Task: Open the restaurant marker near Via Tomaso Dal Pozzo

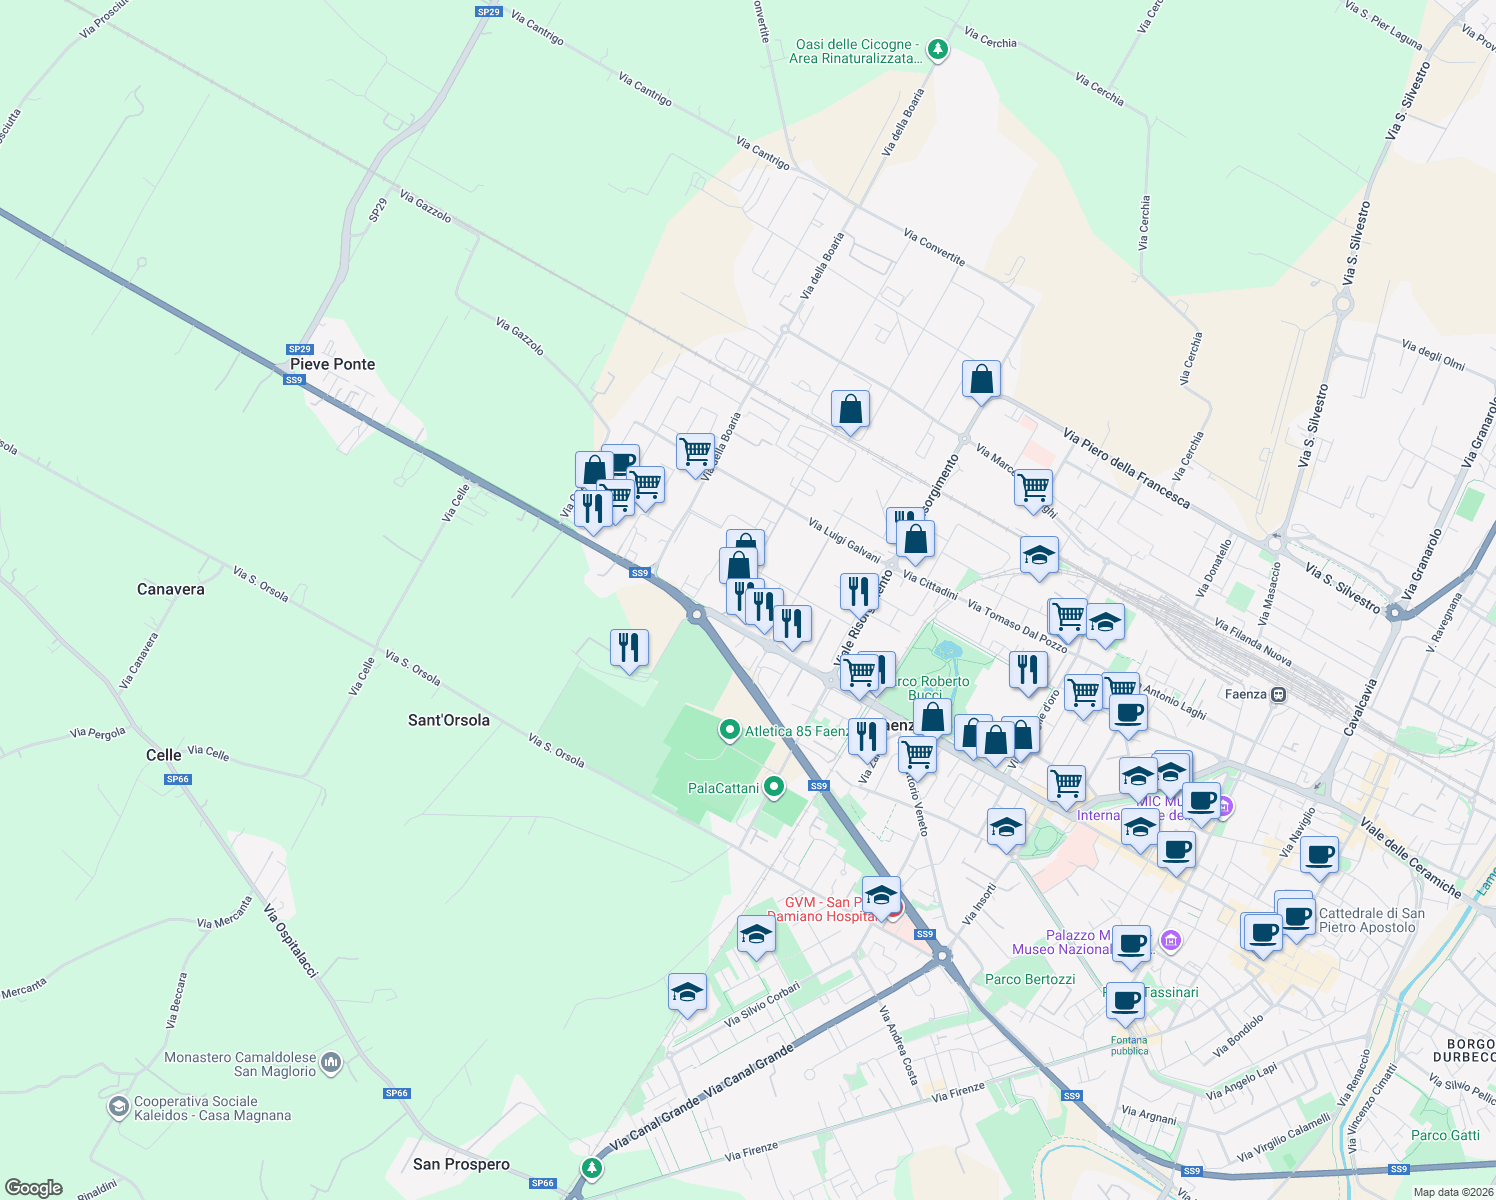Action: (1028, 669)
